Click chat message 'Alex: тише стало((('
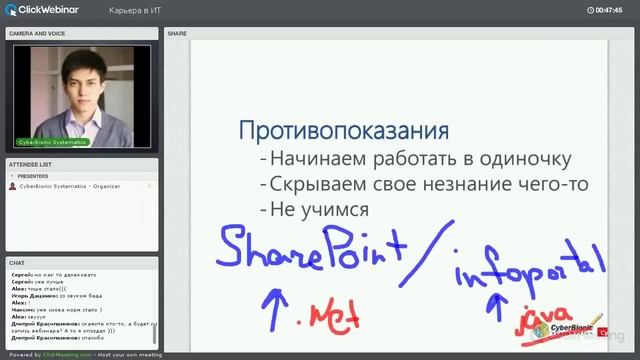The height and width of the screenshot is (360, 640). 39,289
